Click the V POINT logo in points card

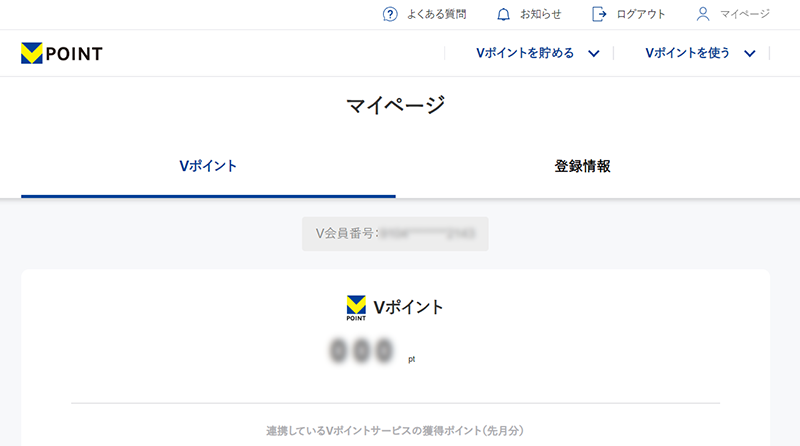[356, 308]
